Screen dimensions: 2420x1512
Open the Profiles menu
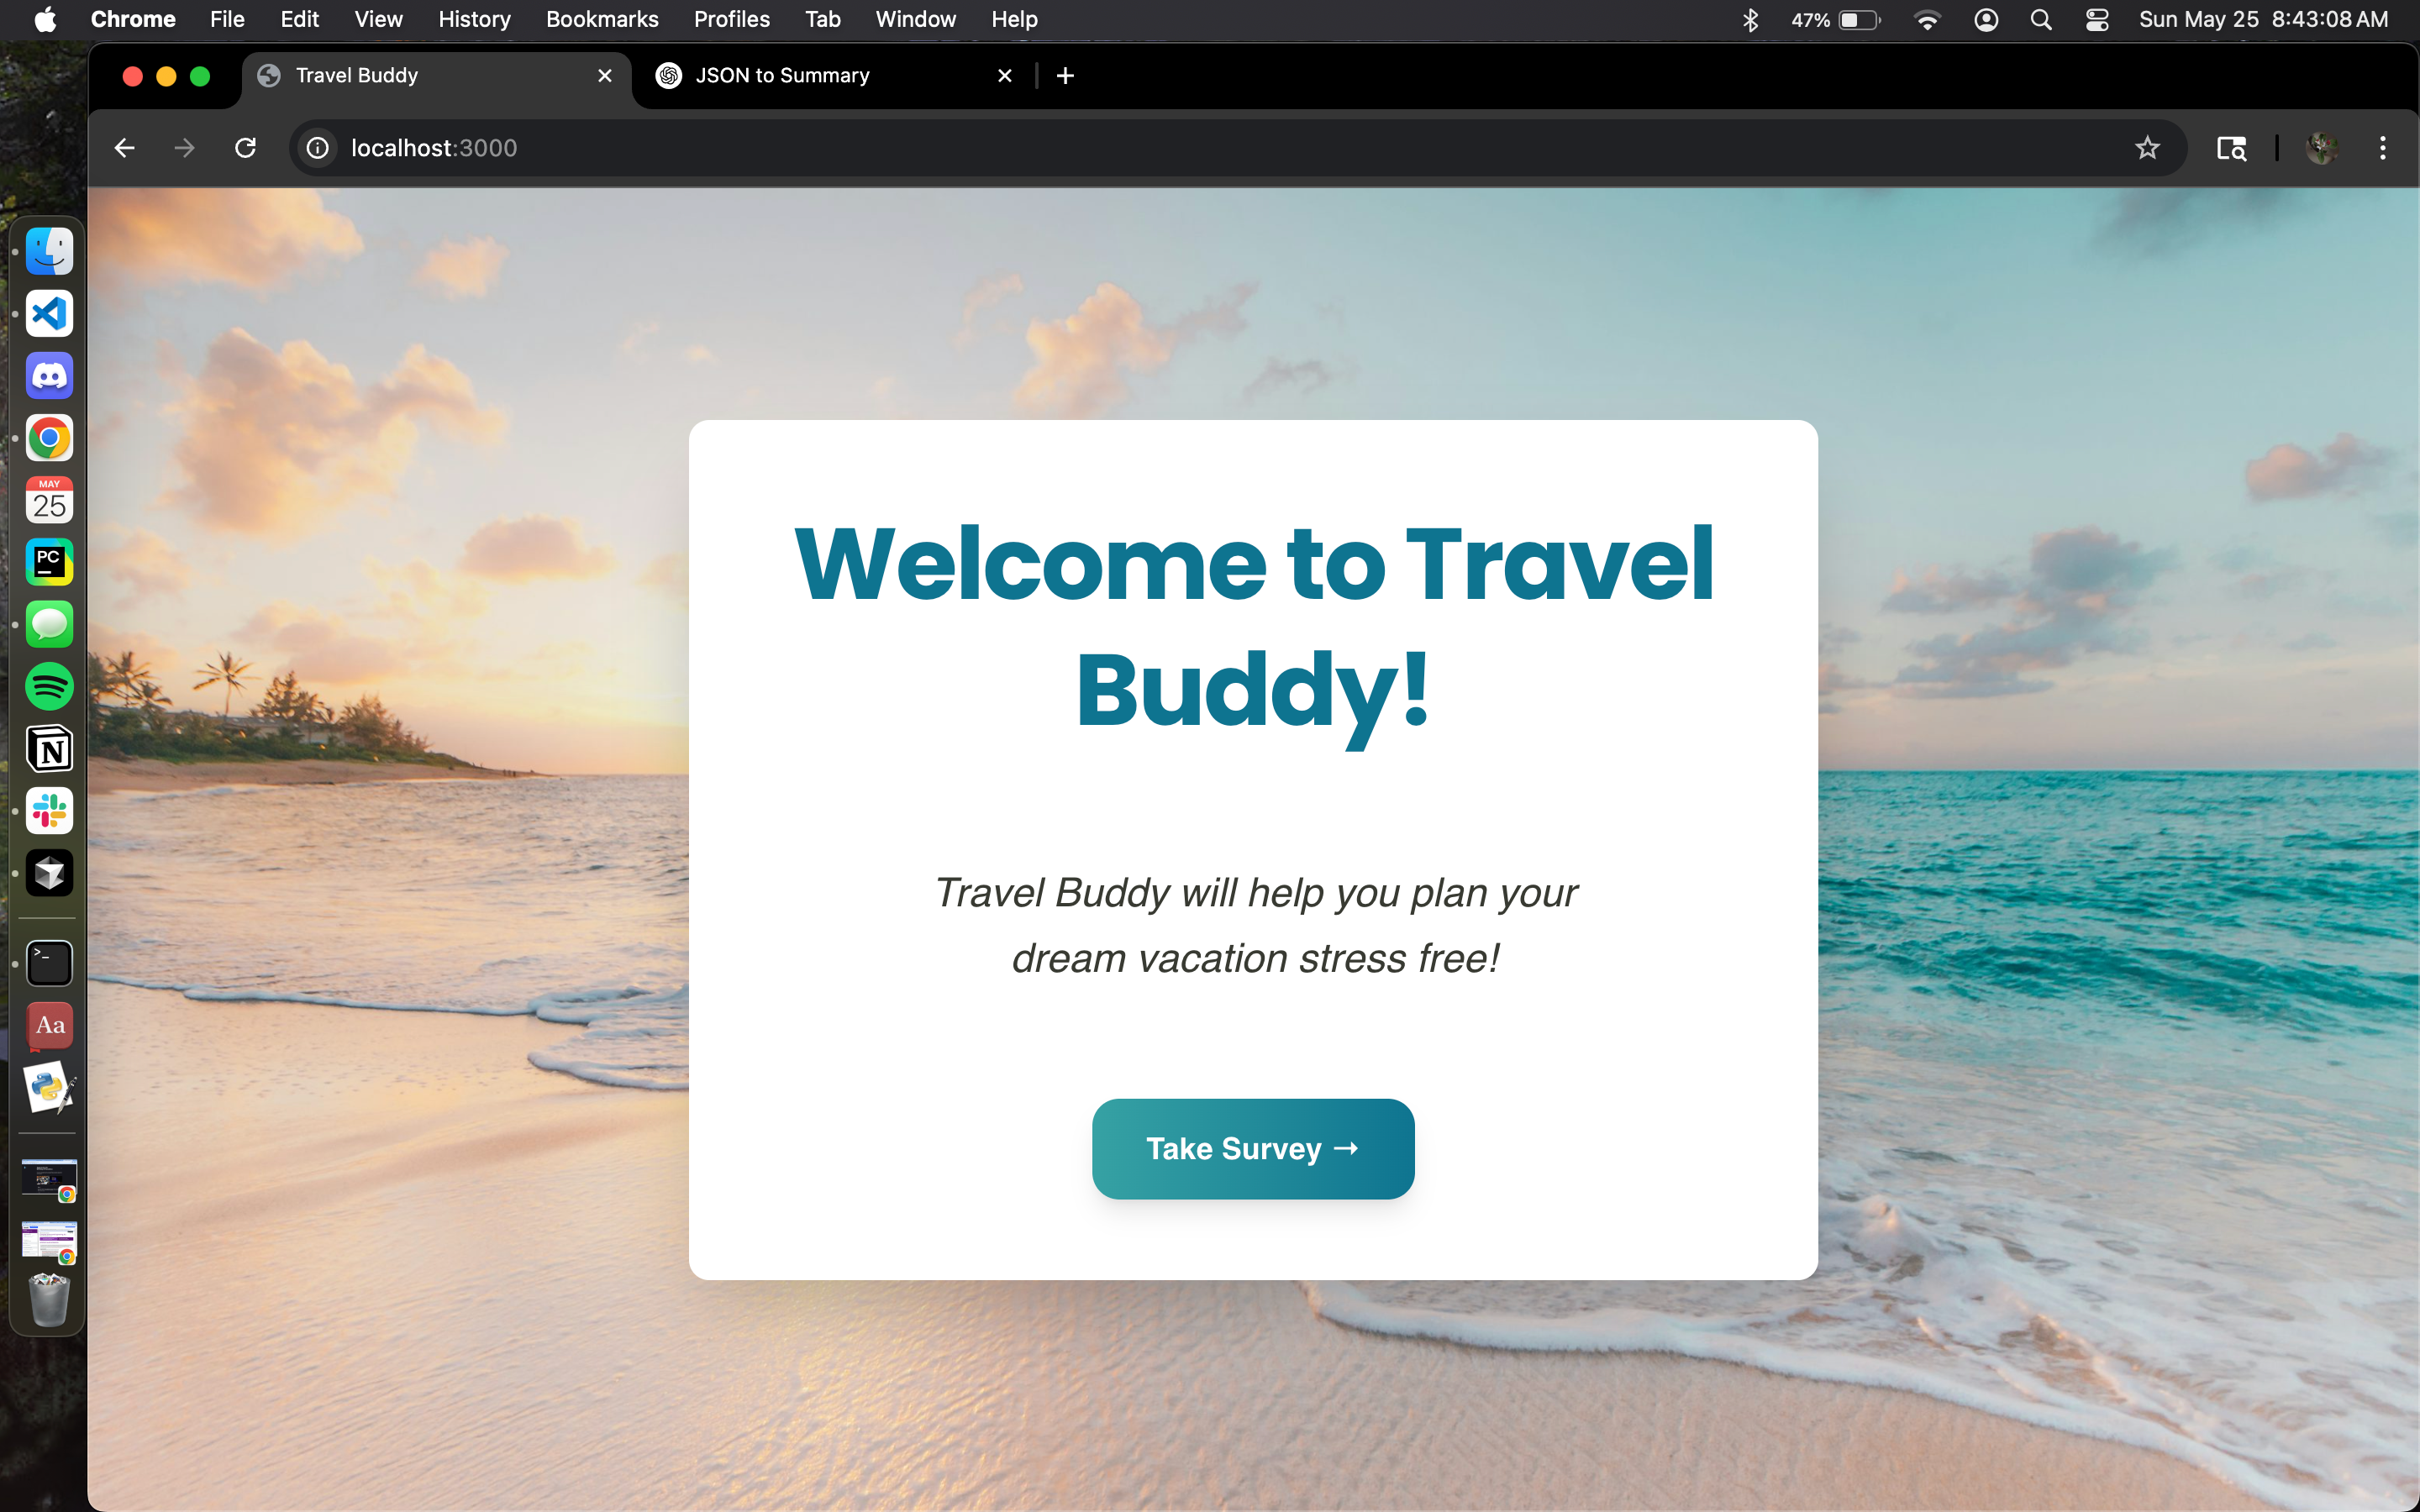731,19
